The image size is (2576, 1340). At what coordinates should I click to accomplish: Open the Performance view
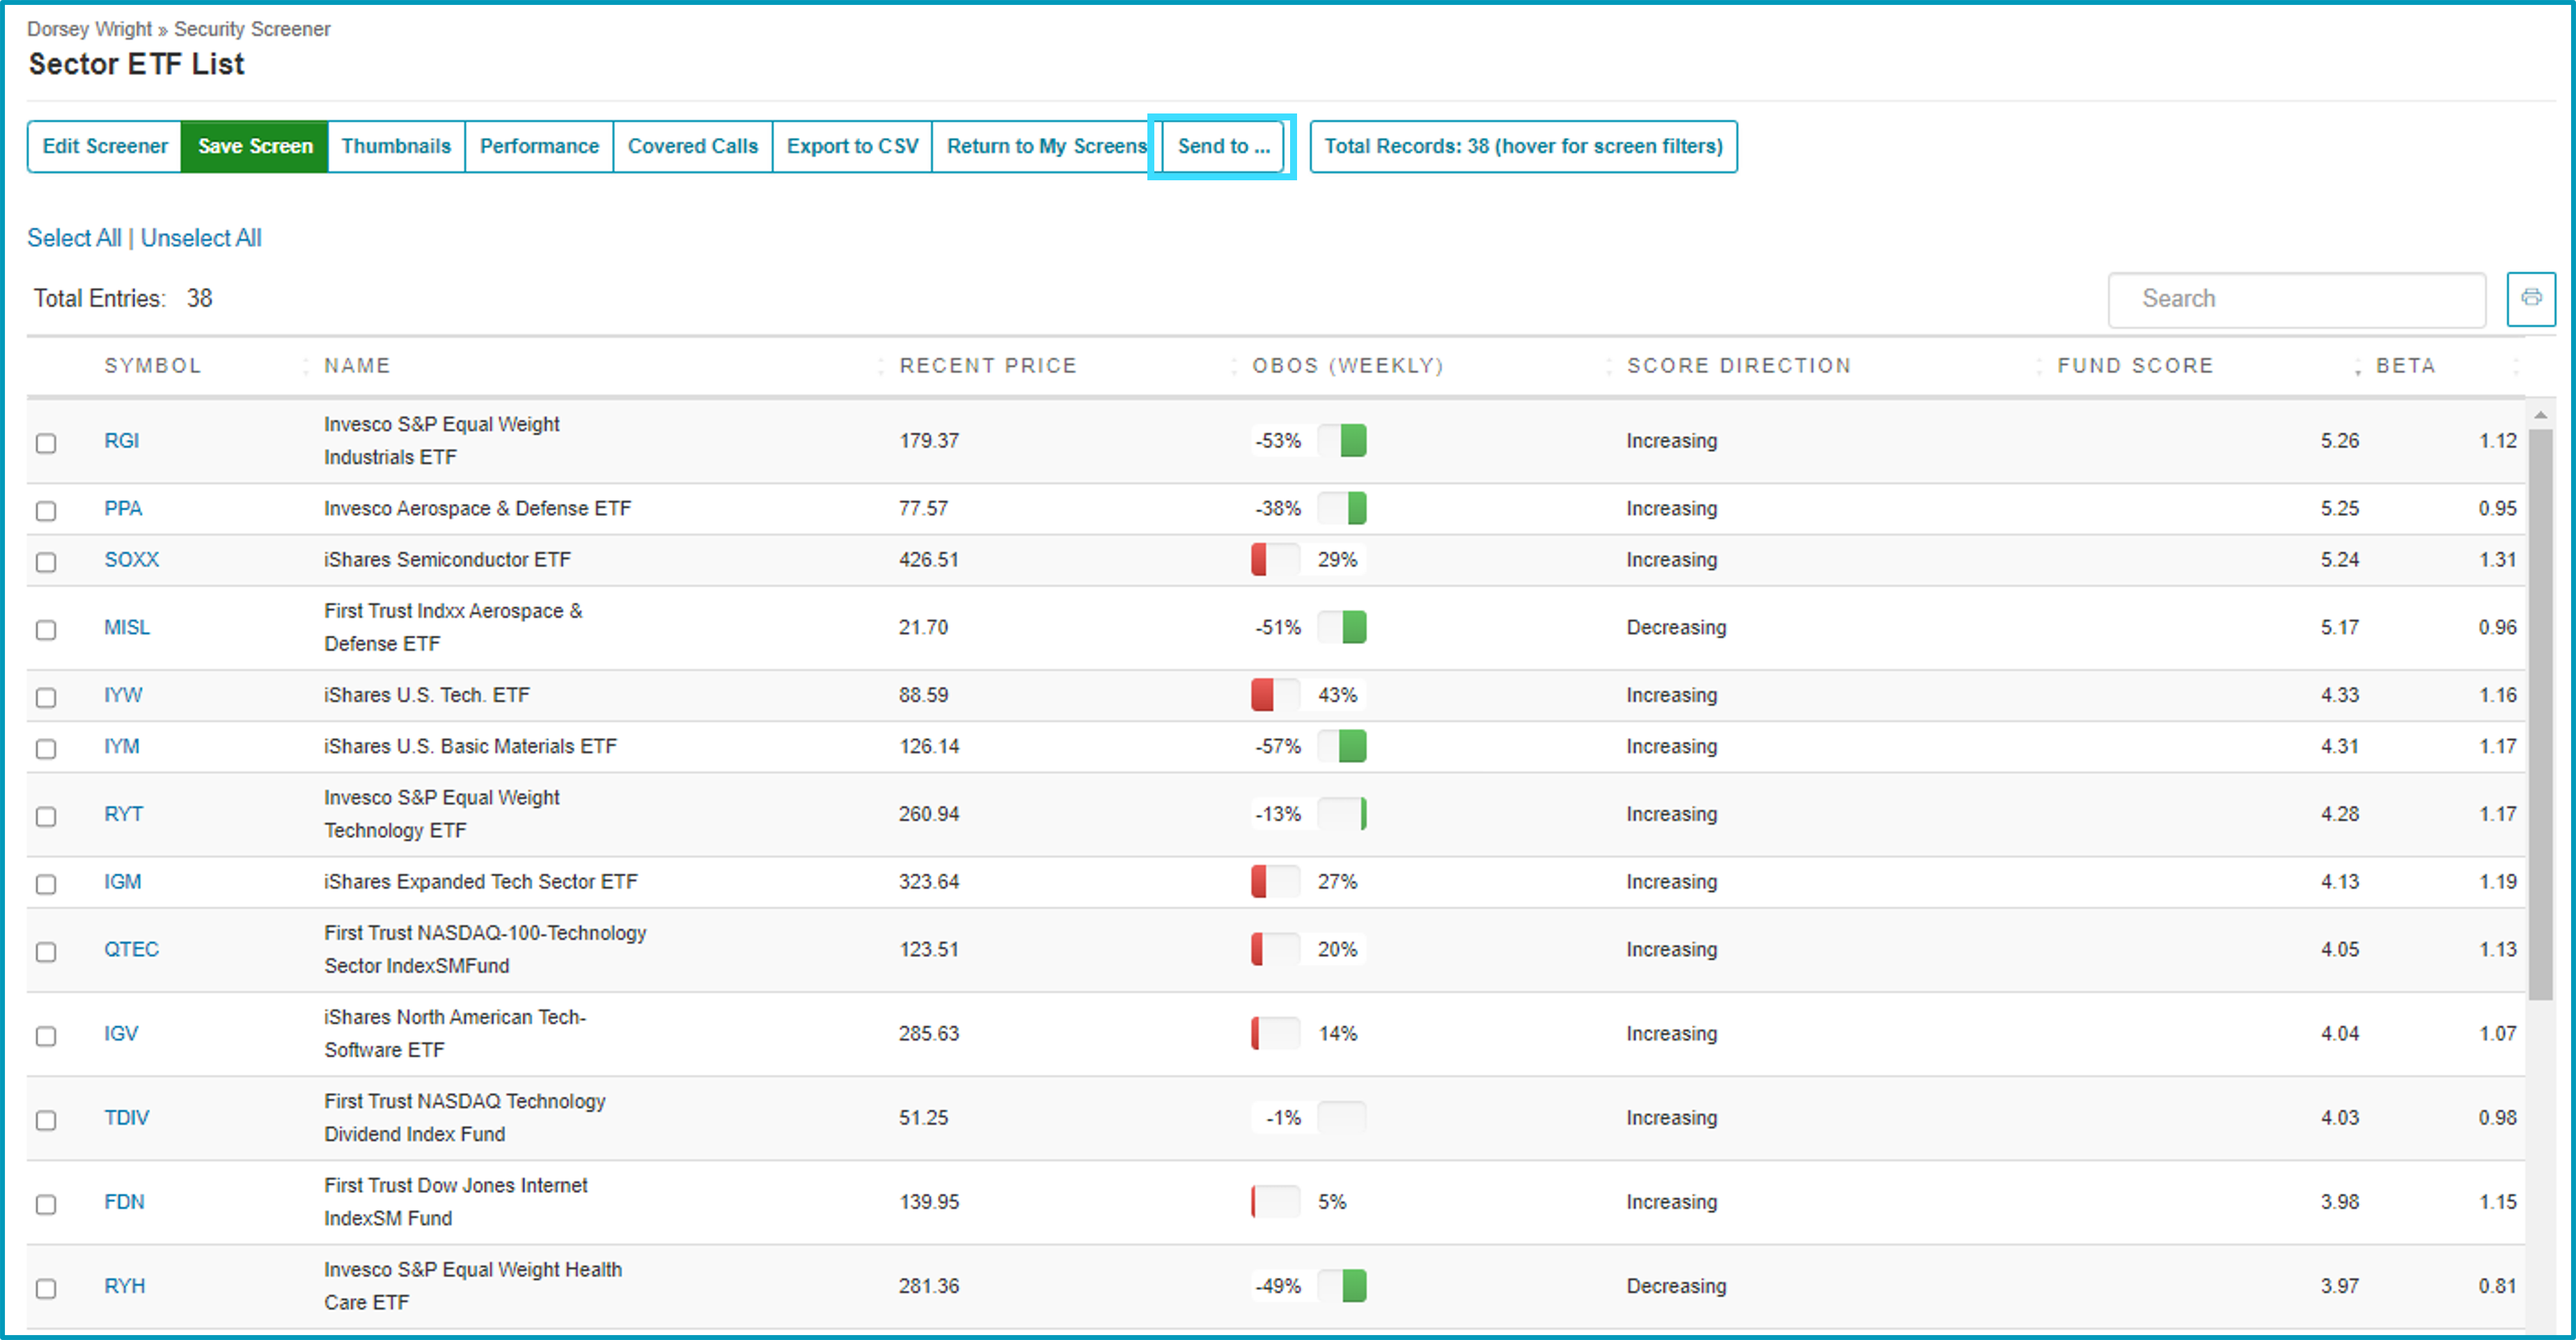539,146
